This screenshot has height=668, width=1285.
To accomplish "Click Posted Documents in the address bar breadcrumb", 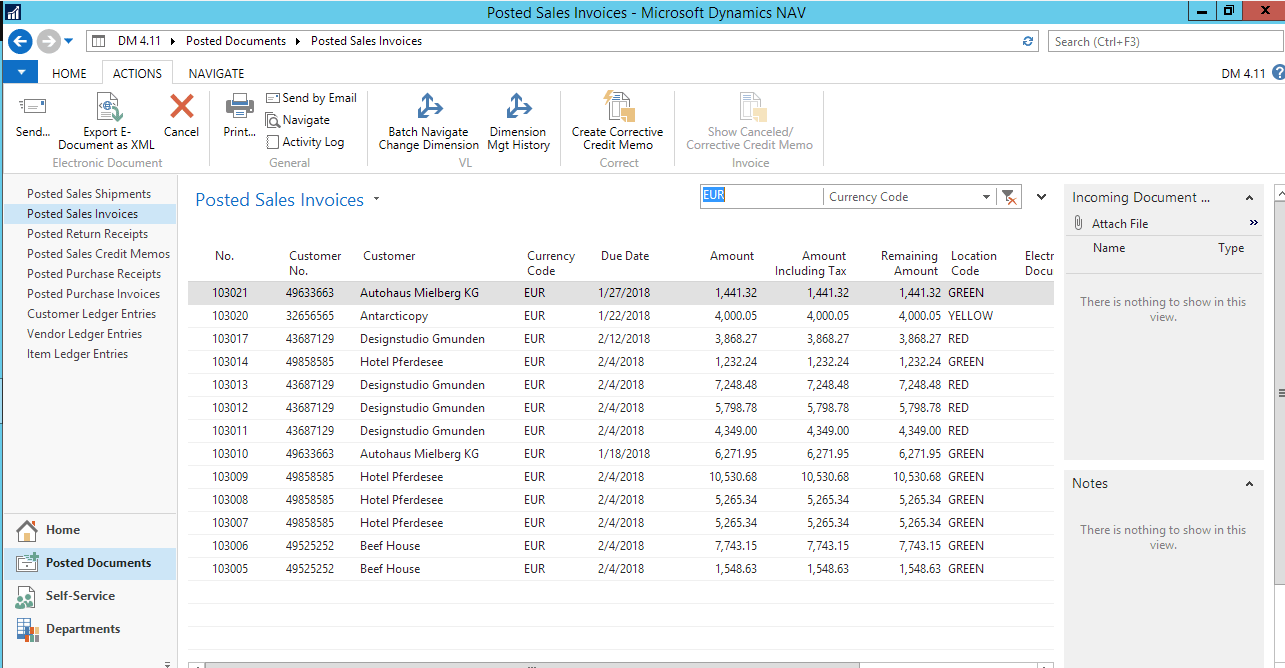I will point(236,41).
